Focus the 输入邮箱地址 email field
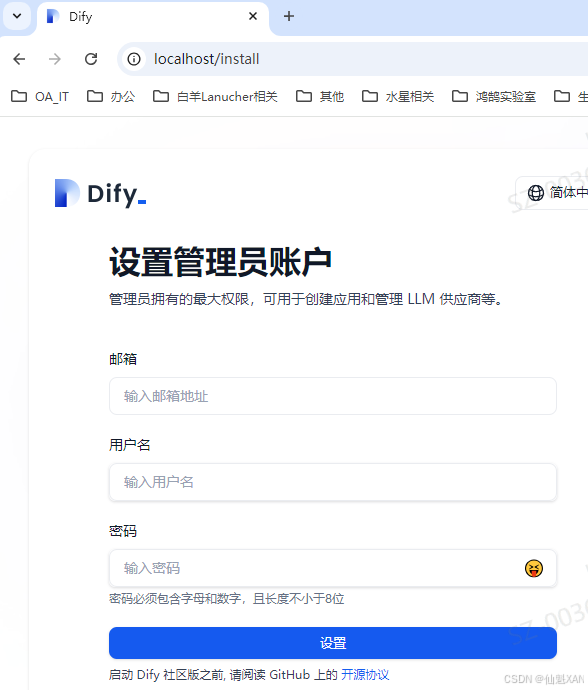This screenshot has width=588, height=690. pos(333,396)
